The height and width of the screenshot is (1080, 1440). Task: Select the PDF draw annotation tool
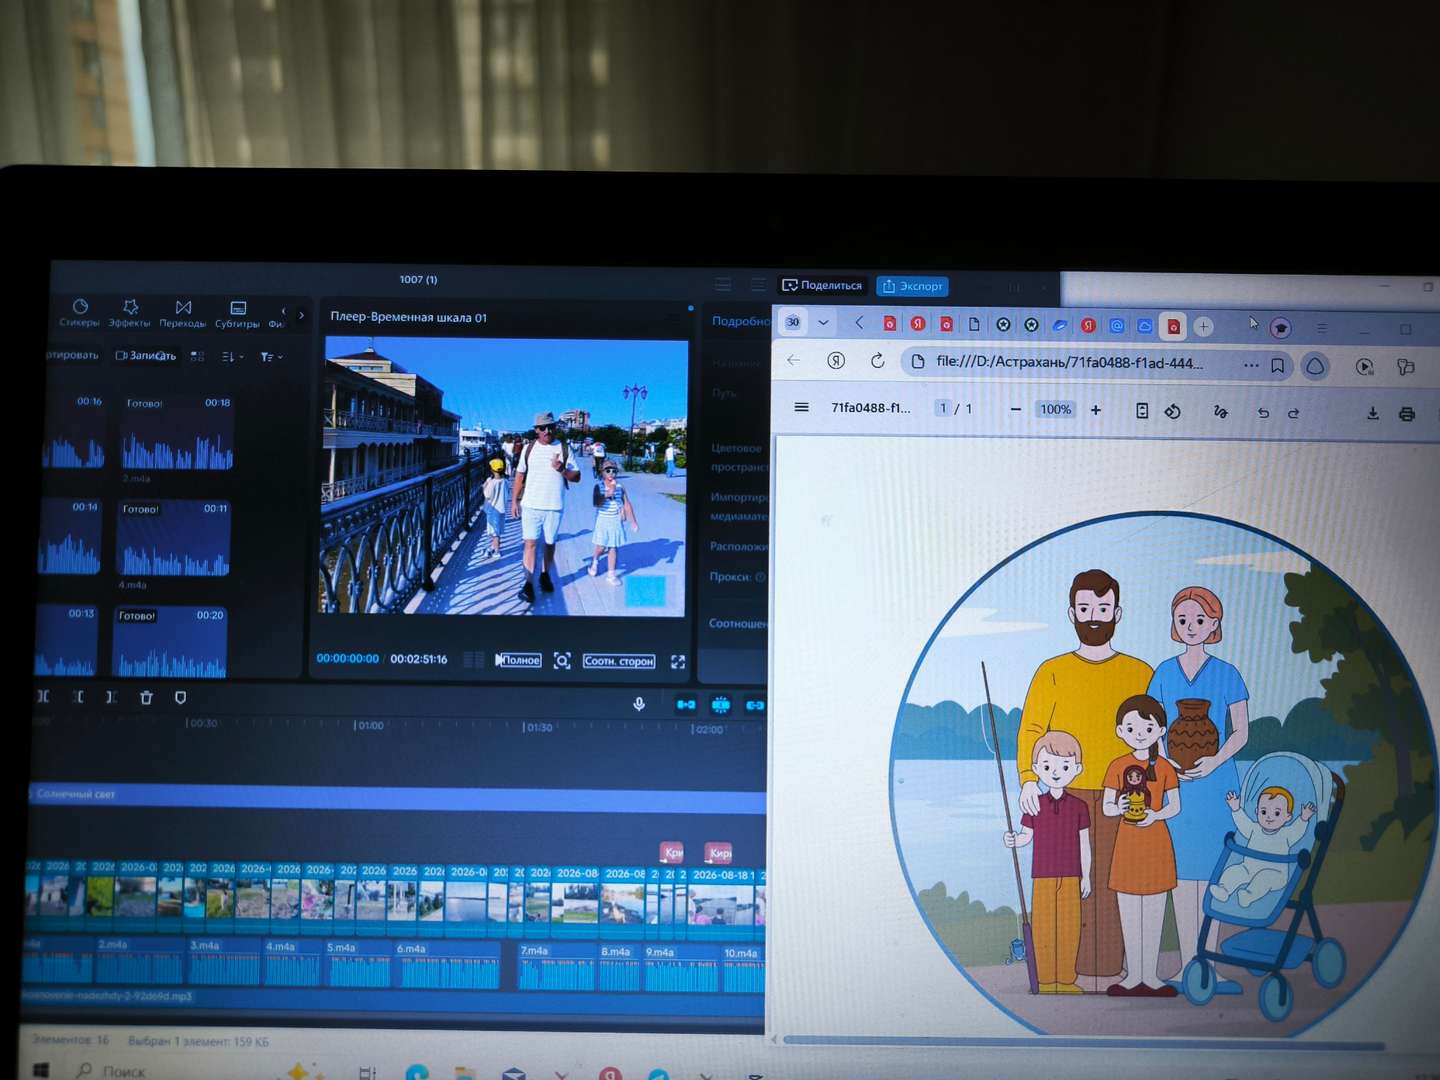[1220, 412]
